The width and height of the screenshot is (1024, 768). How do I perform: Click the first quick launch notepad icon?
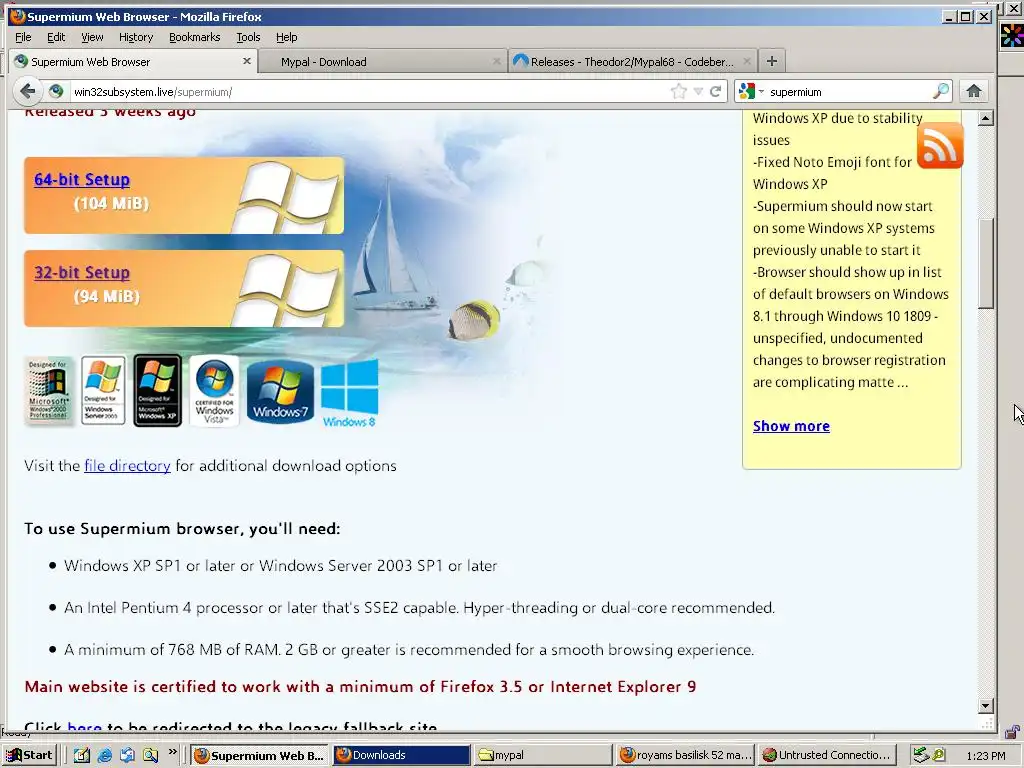click(x=82, y=756)
